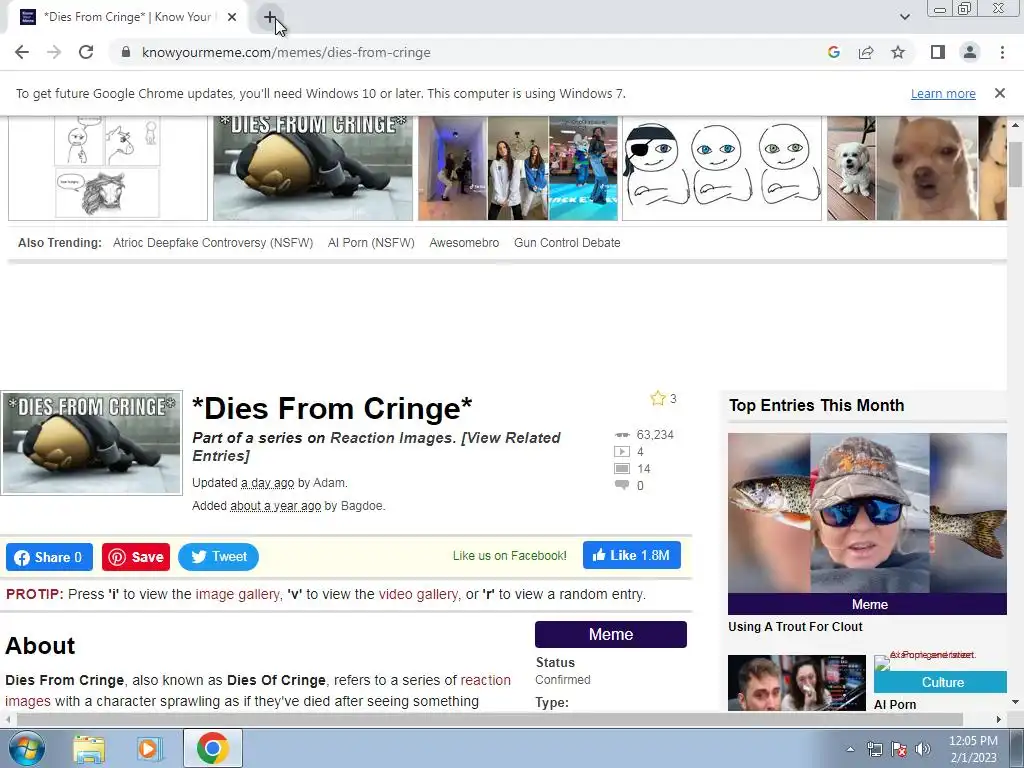This screenshot has height=768, width=1024.
Task: Save entry to Pinterest
Action: click(x=136, y=557)
